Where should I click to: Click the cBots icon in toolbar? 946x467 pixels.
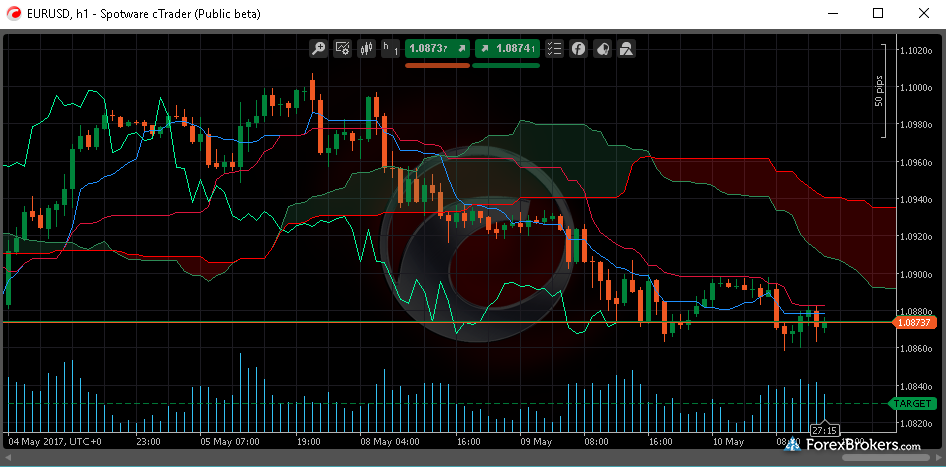[x=602, y=48]
